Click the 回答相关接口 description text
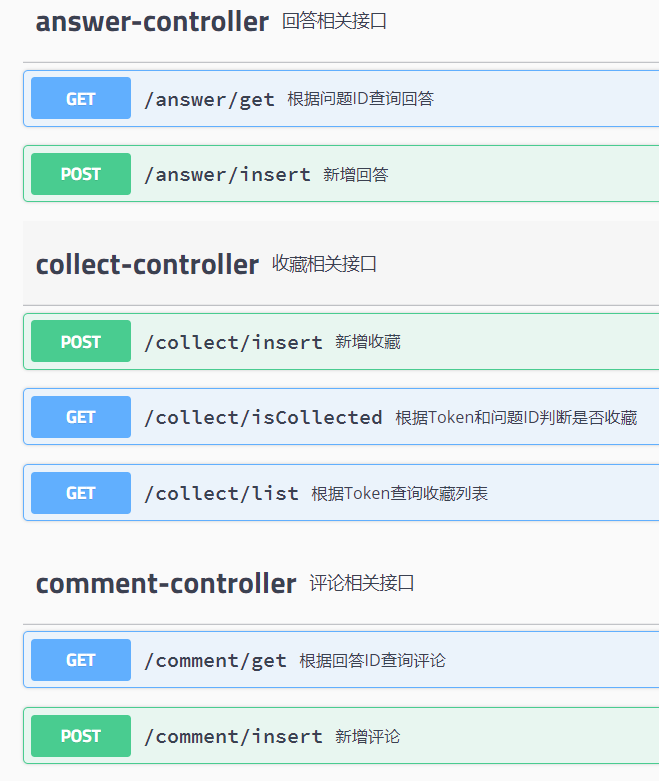Screen dimensions: 659x781 pyautogui.click(x=334, y=21)
